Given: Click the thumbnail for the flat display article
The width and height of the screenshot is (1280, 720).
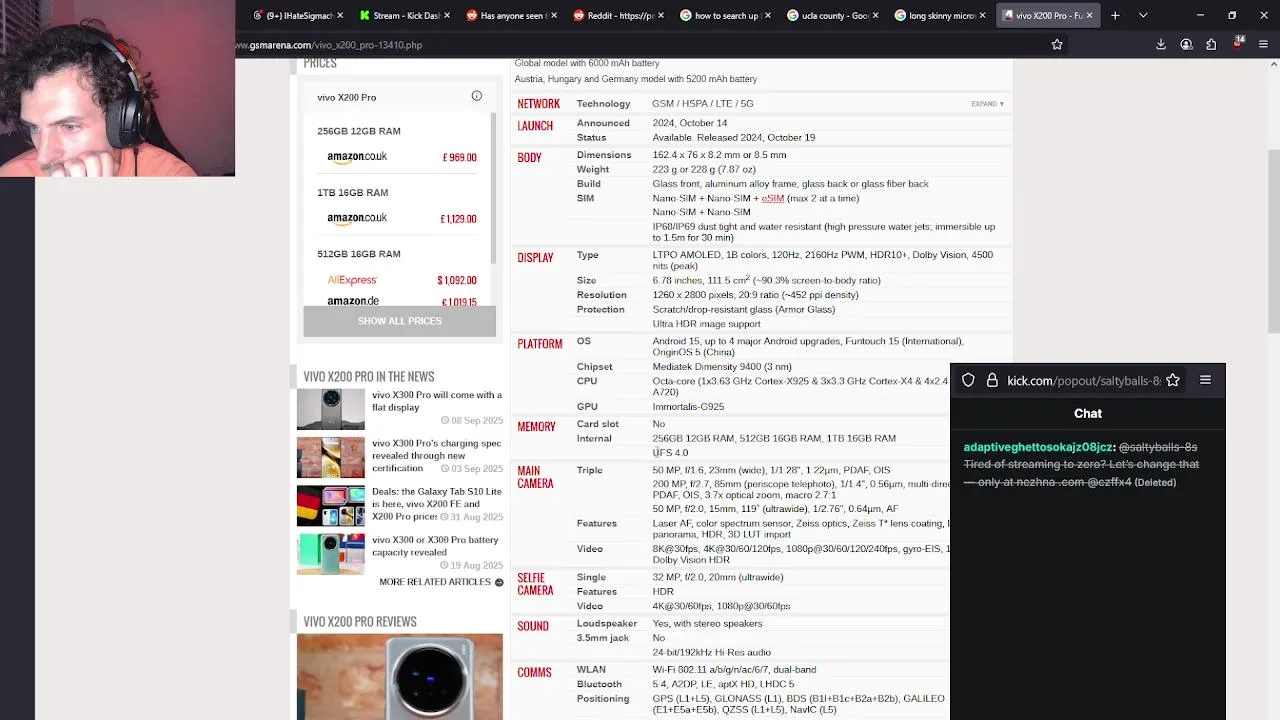Looking at the screenshot, I should click(x=331, y=409).
